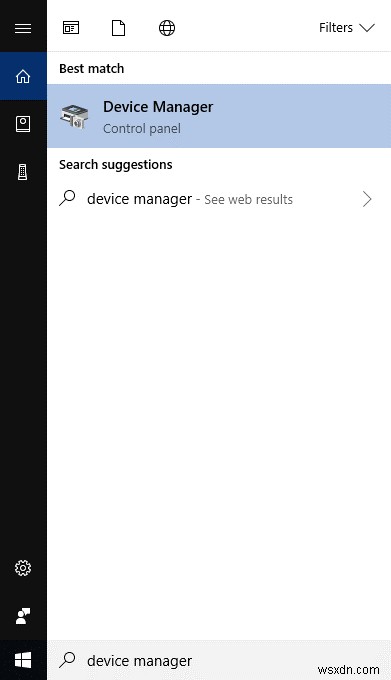Click the search box containing 'device manager'
The width and height of the screenshot is (391, 680).
219,660
